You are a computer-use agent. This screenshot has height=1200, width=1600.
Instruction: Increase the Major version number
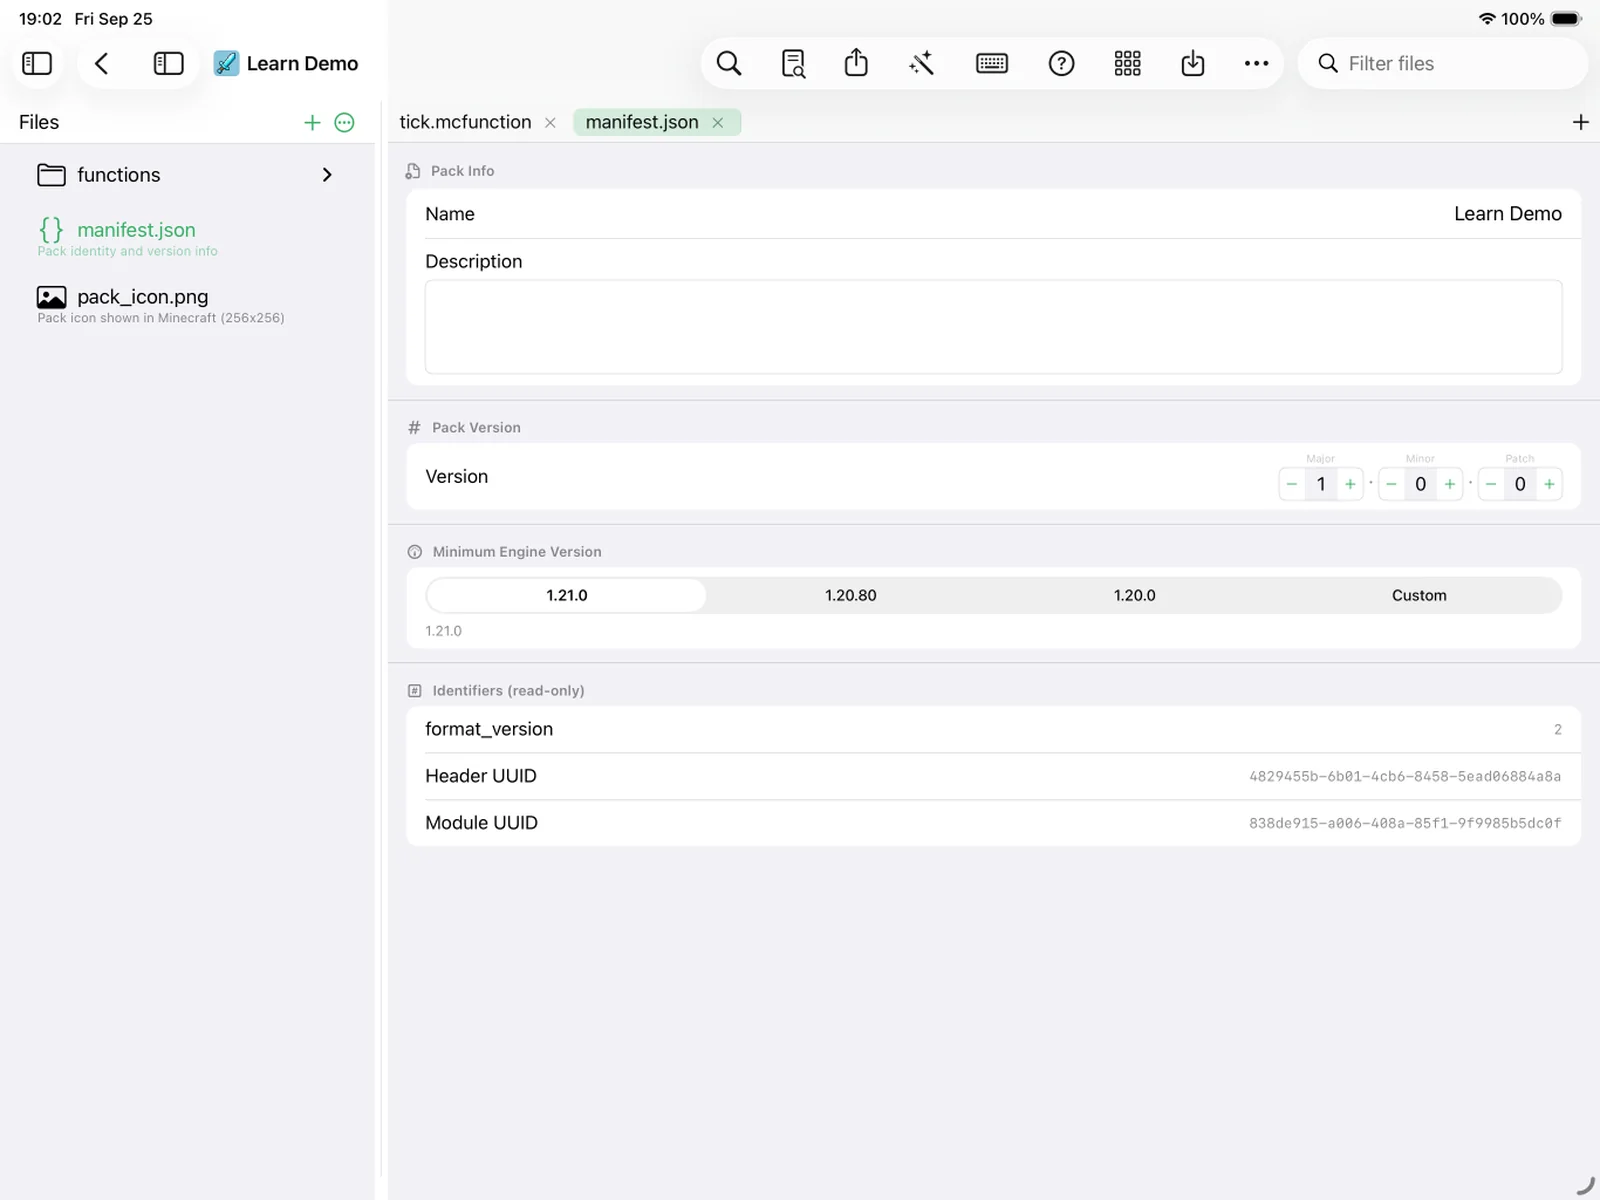click(1350, 484)
